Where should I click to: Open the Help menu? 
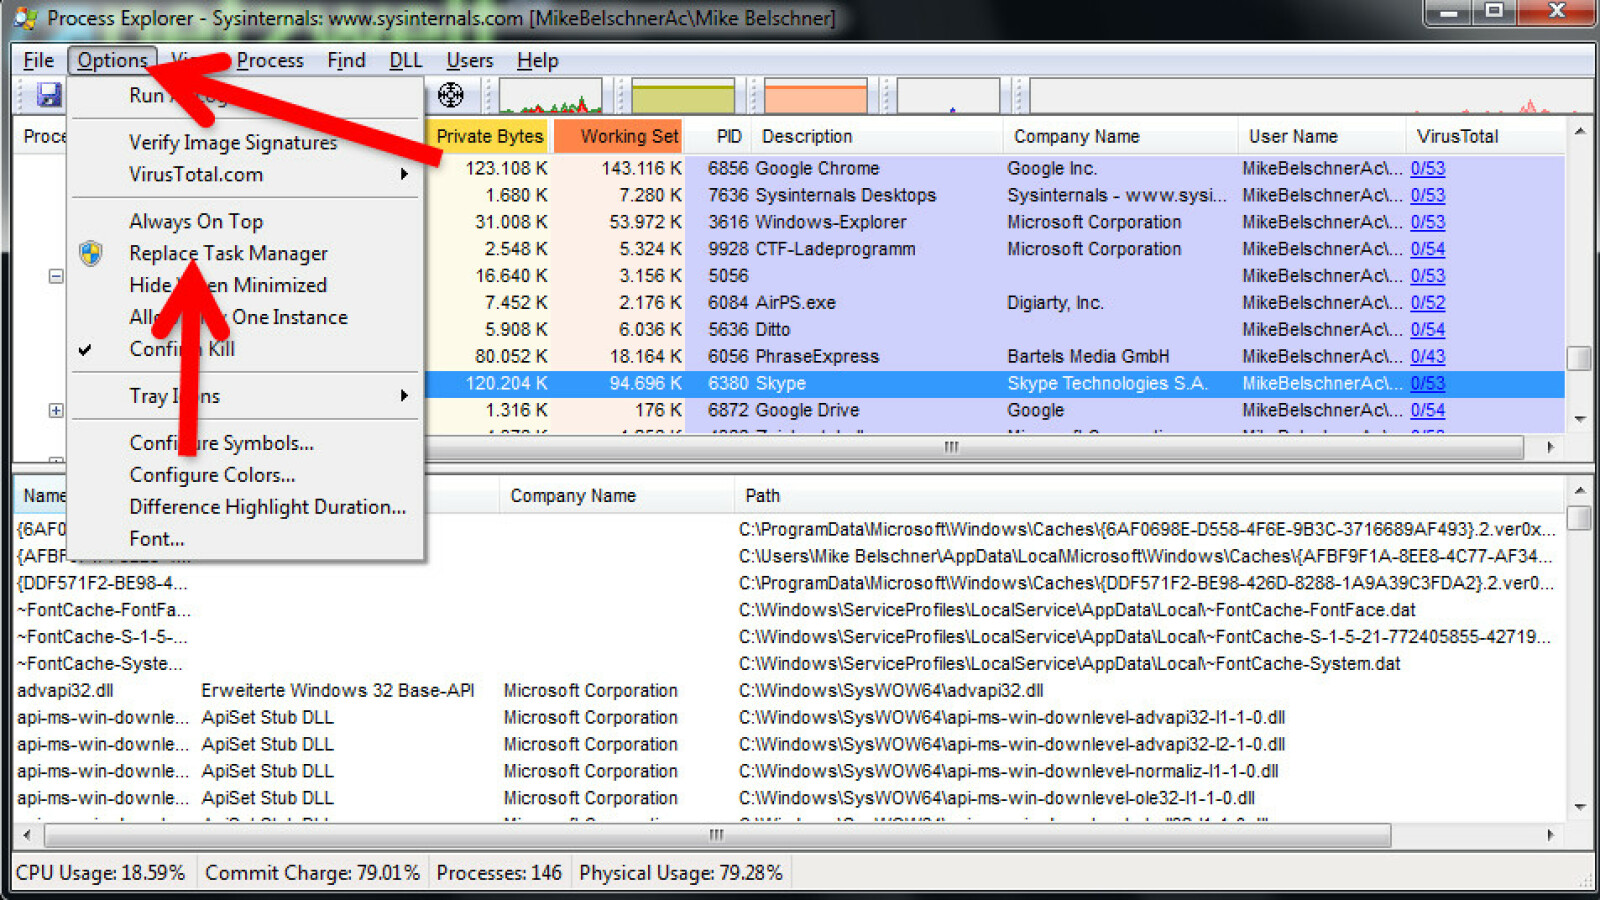pos(537,60)
